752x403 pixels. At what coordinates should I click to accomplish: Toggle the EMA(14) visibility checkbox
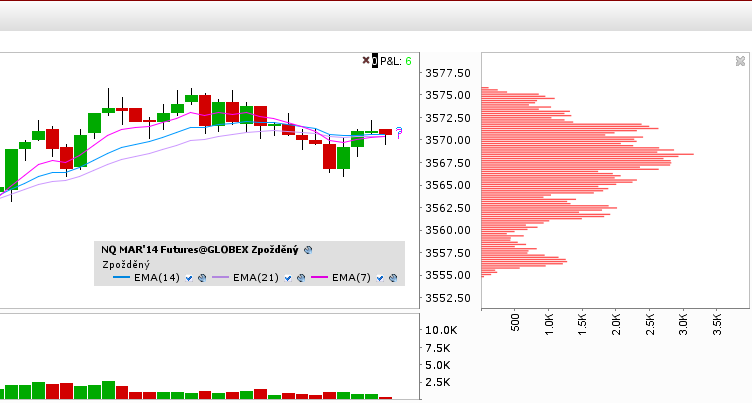click(x=189, y=278)
